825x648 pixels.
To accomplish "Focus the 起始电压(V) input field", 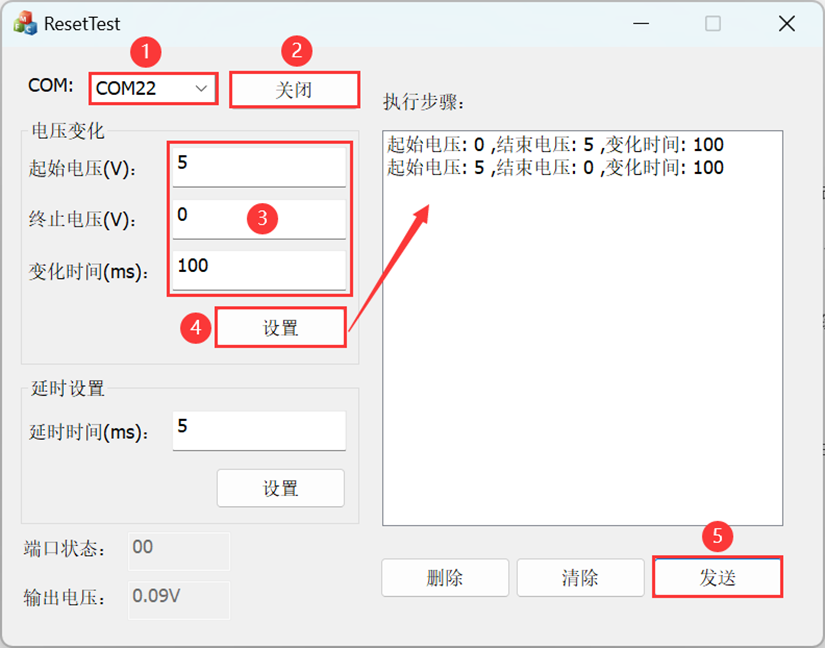I will (259, 167).
